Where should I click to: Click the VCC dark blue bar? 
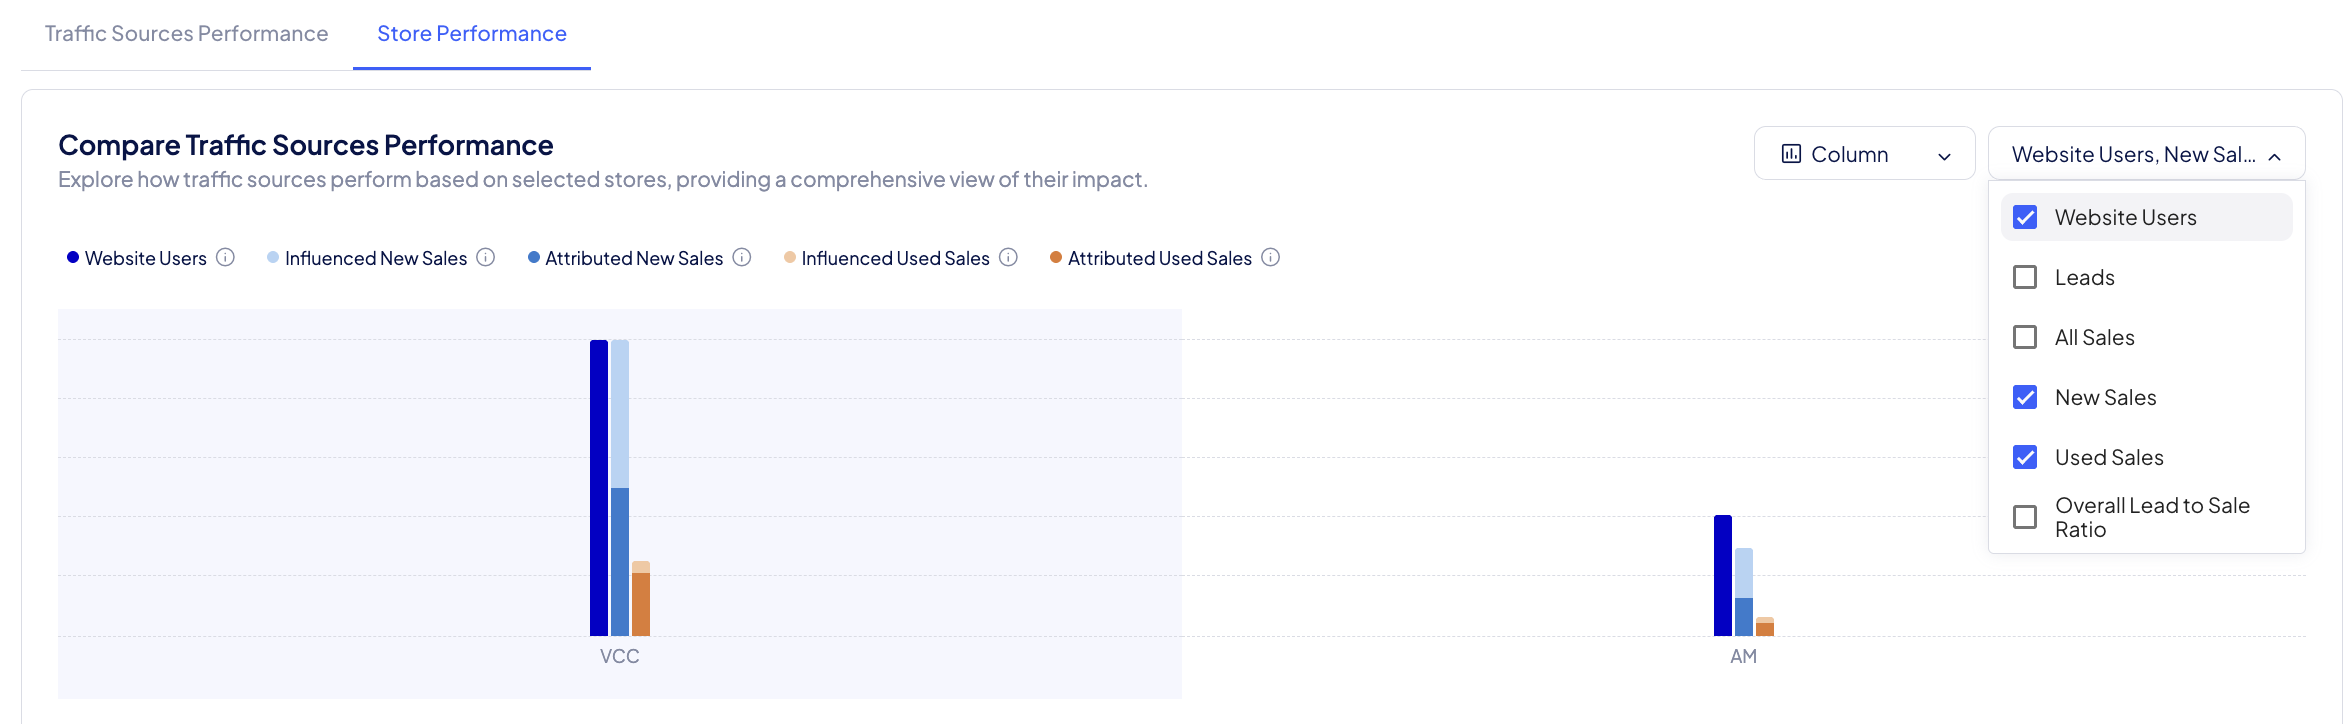coord(599,488)
